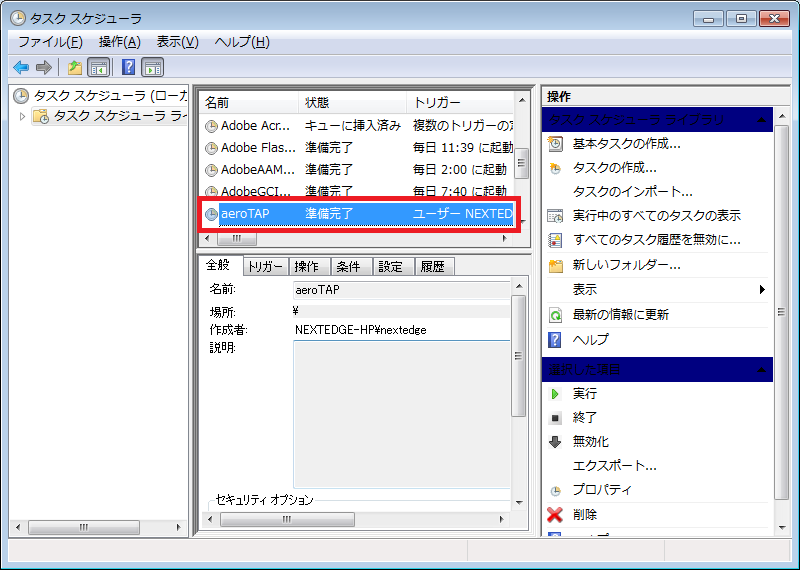Collapse the タスク スケジューラ ライブラリ actions section
The image size is (800, 570).
click(761, 120)
